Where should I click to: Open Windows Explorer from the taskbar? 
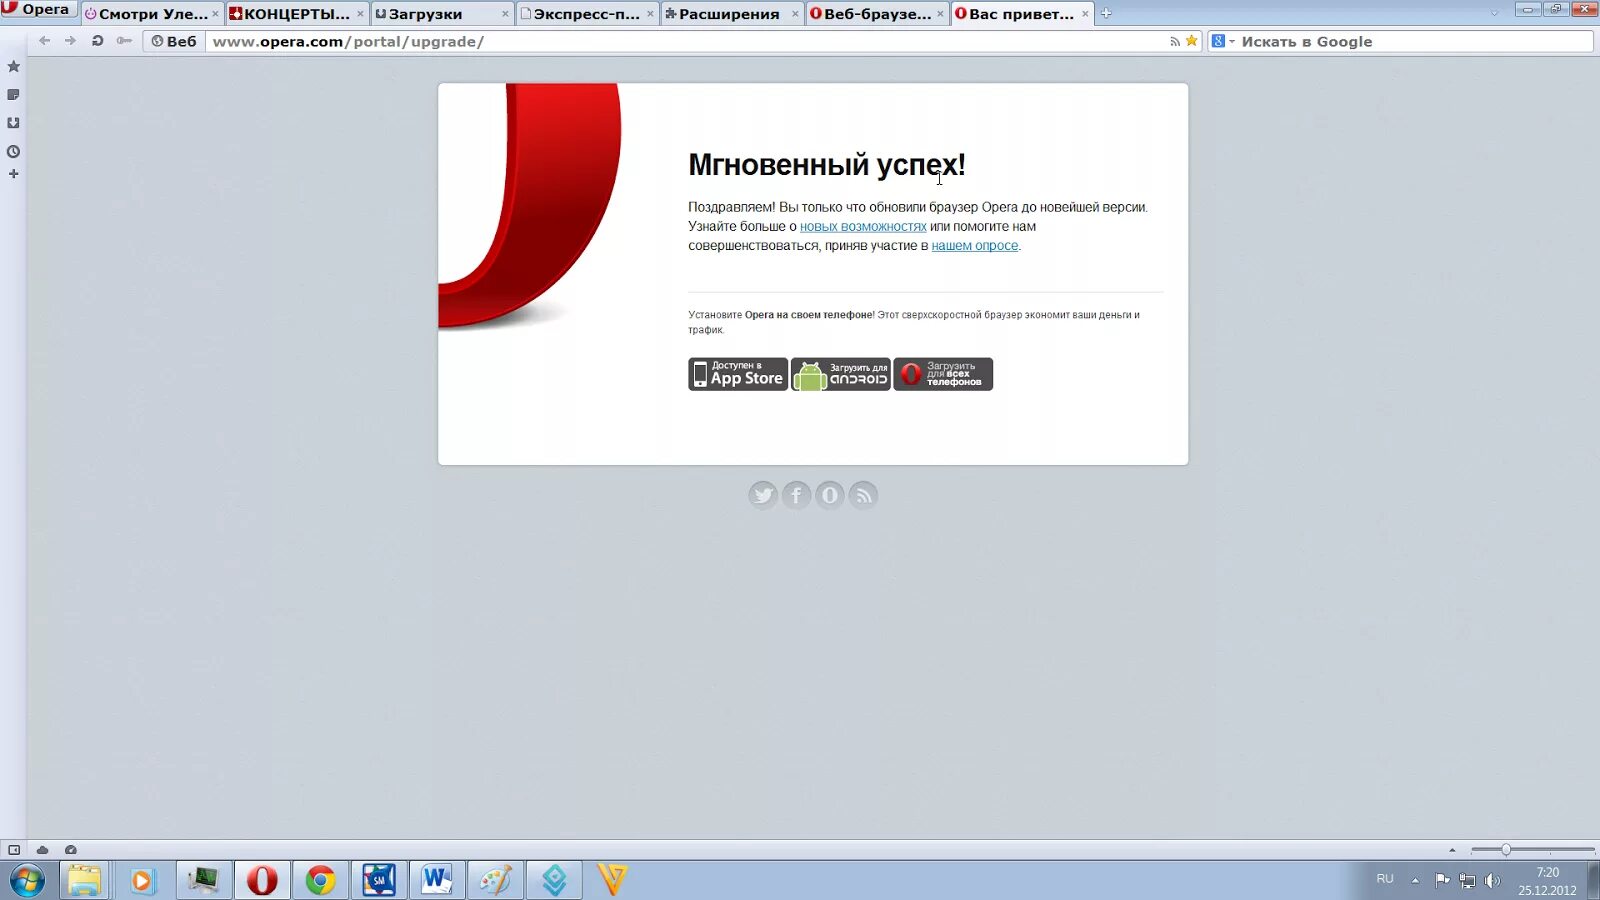click(x=85, y=881)
